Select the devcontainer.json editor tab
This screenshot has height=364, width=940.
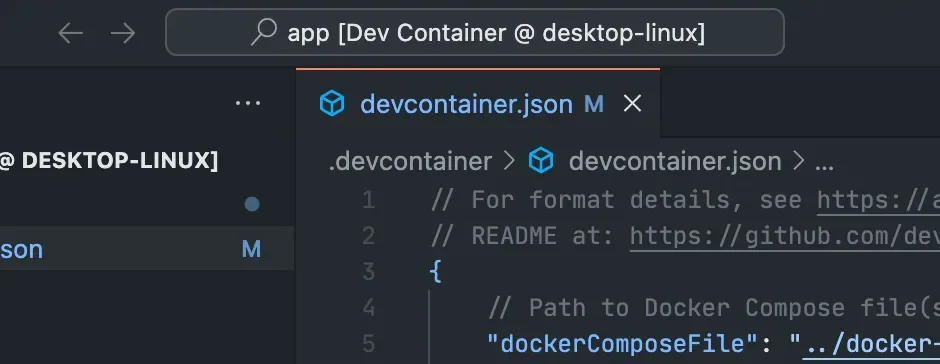[x=478, y=104]
